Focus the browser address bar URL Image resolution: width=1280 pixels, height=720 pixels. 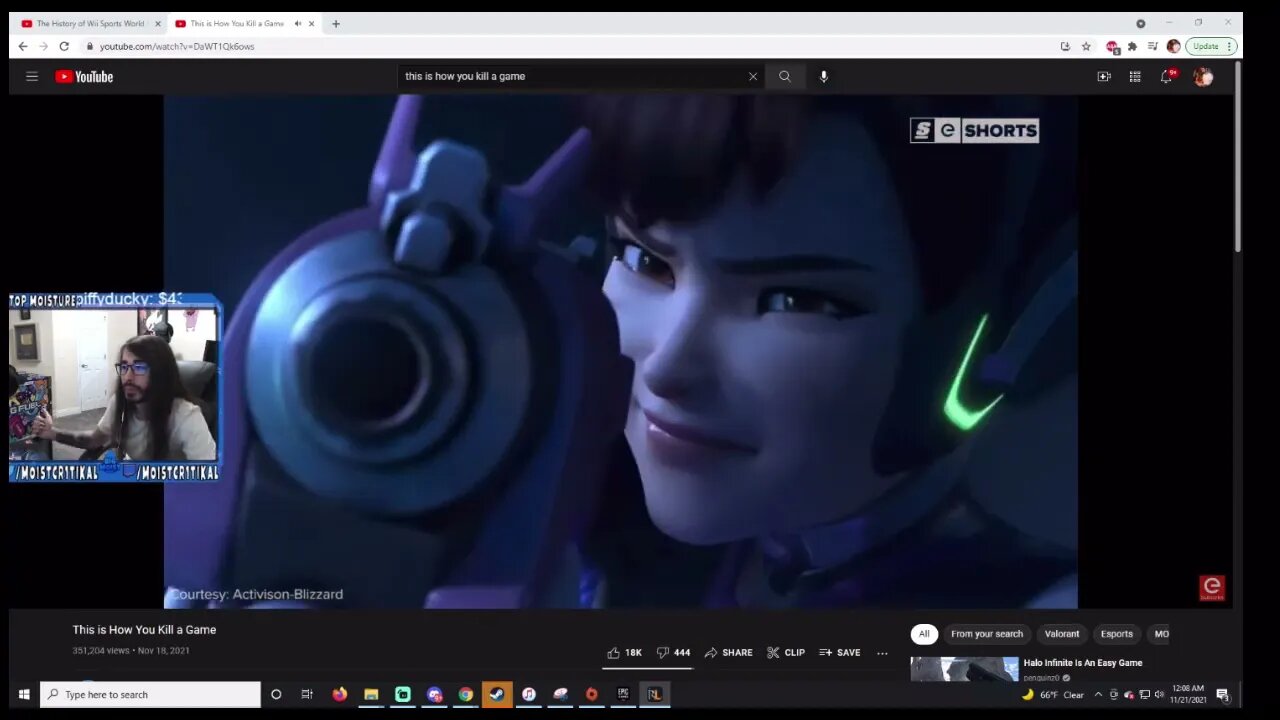(177, 46)
